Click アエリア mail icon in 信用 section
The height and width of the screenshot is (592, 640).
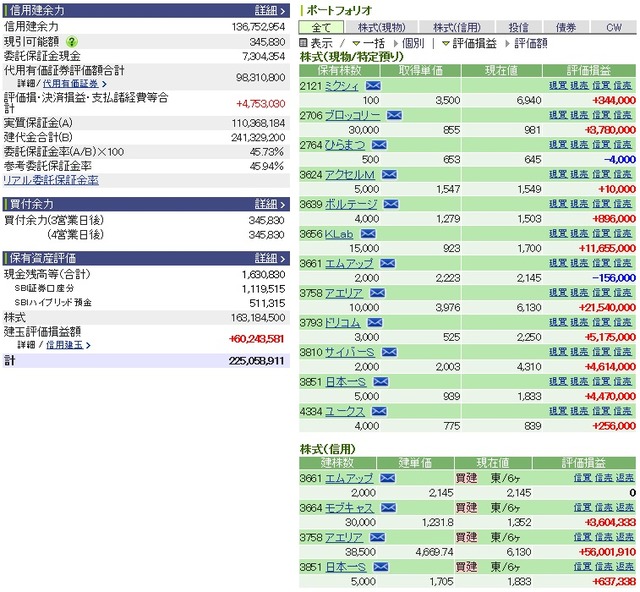point(377,537)
